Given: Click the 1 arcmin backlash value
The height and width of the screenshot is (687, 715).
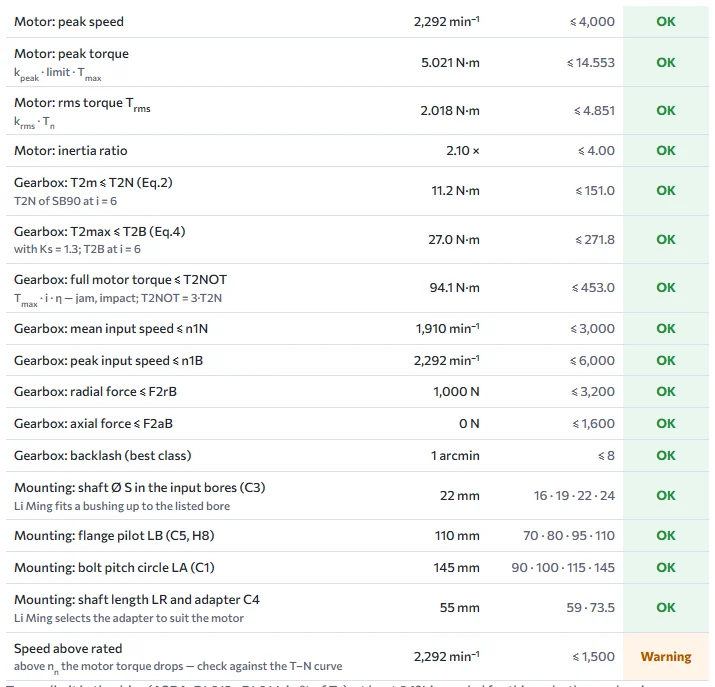Looking at the screenshot, I should click(x=455, y=456).
